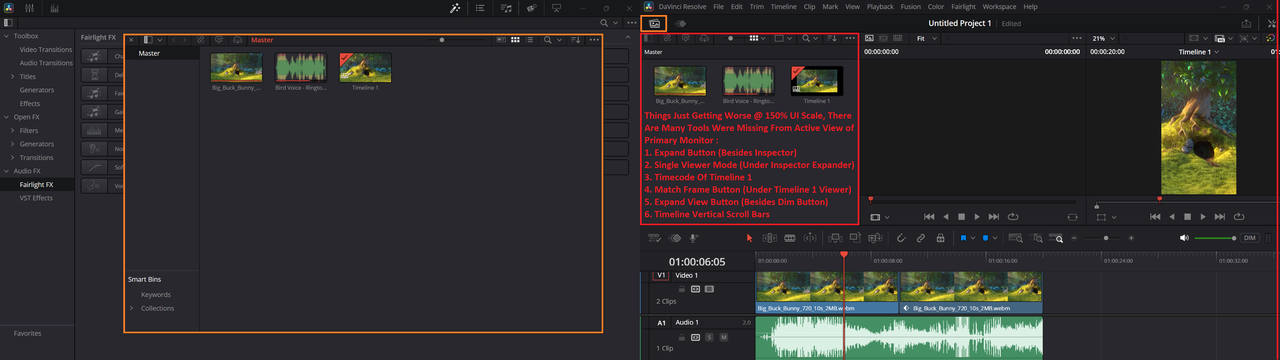The height and width of the screenshot is (360, 1280).
Task: Click the Mixer icon in left window top bar
Action: click(x=29, y=8)
